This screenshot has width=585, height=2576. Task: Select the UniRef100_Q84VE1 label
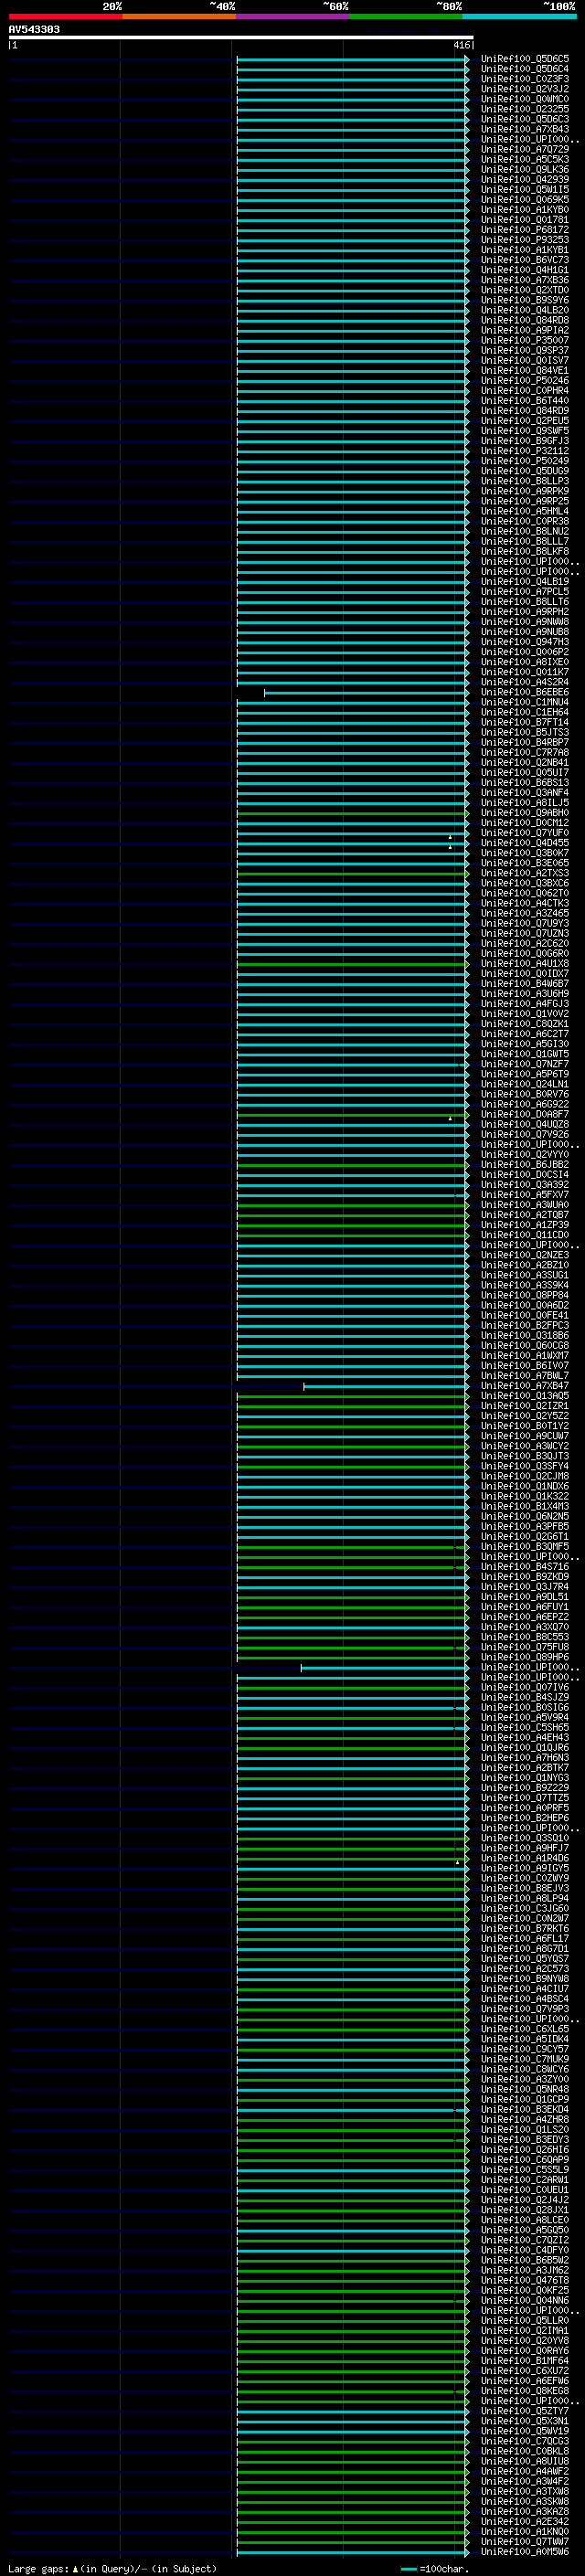pyautogui.click(x=525, y=371)
